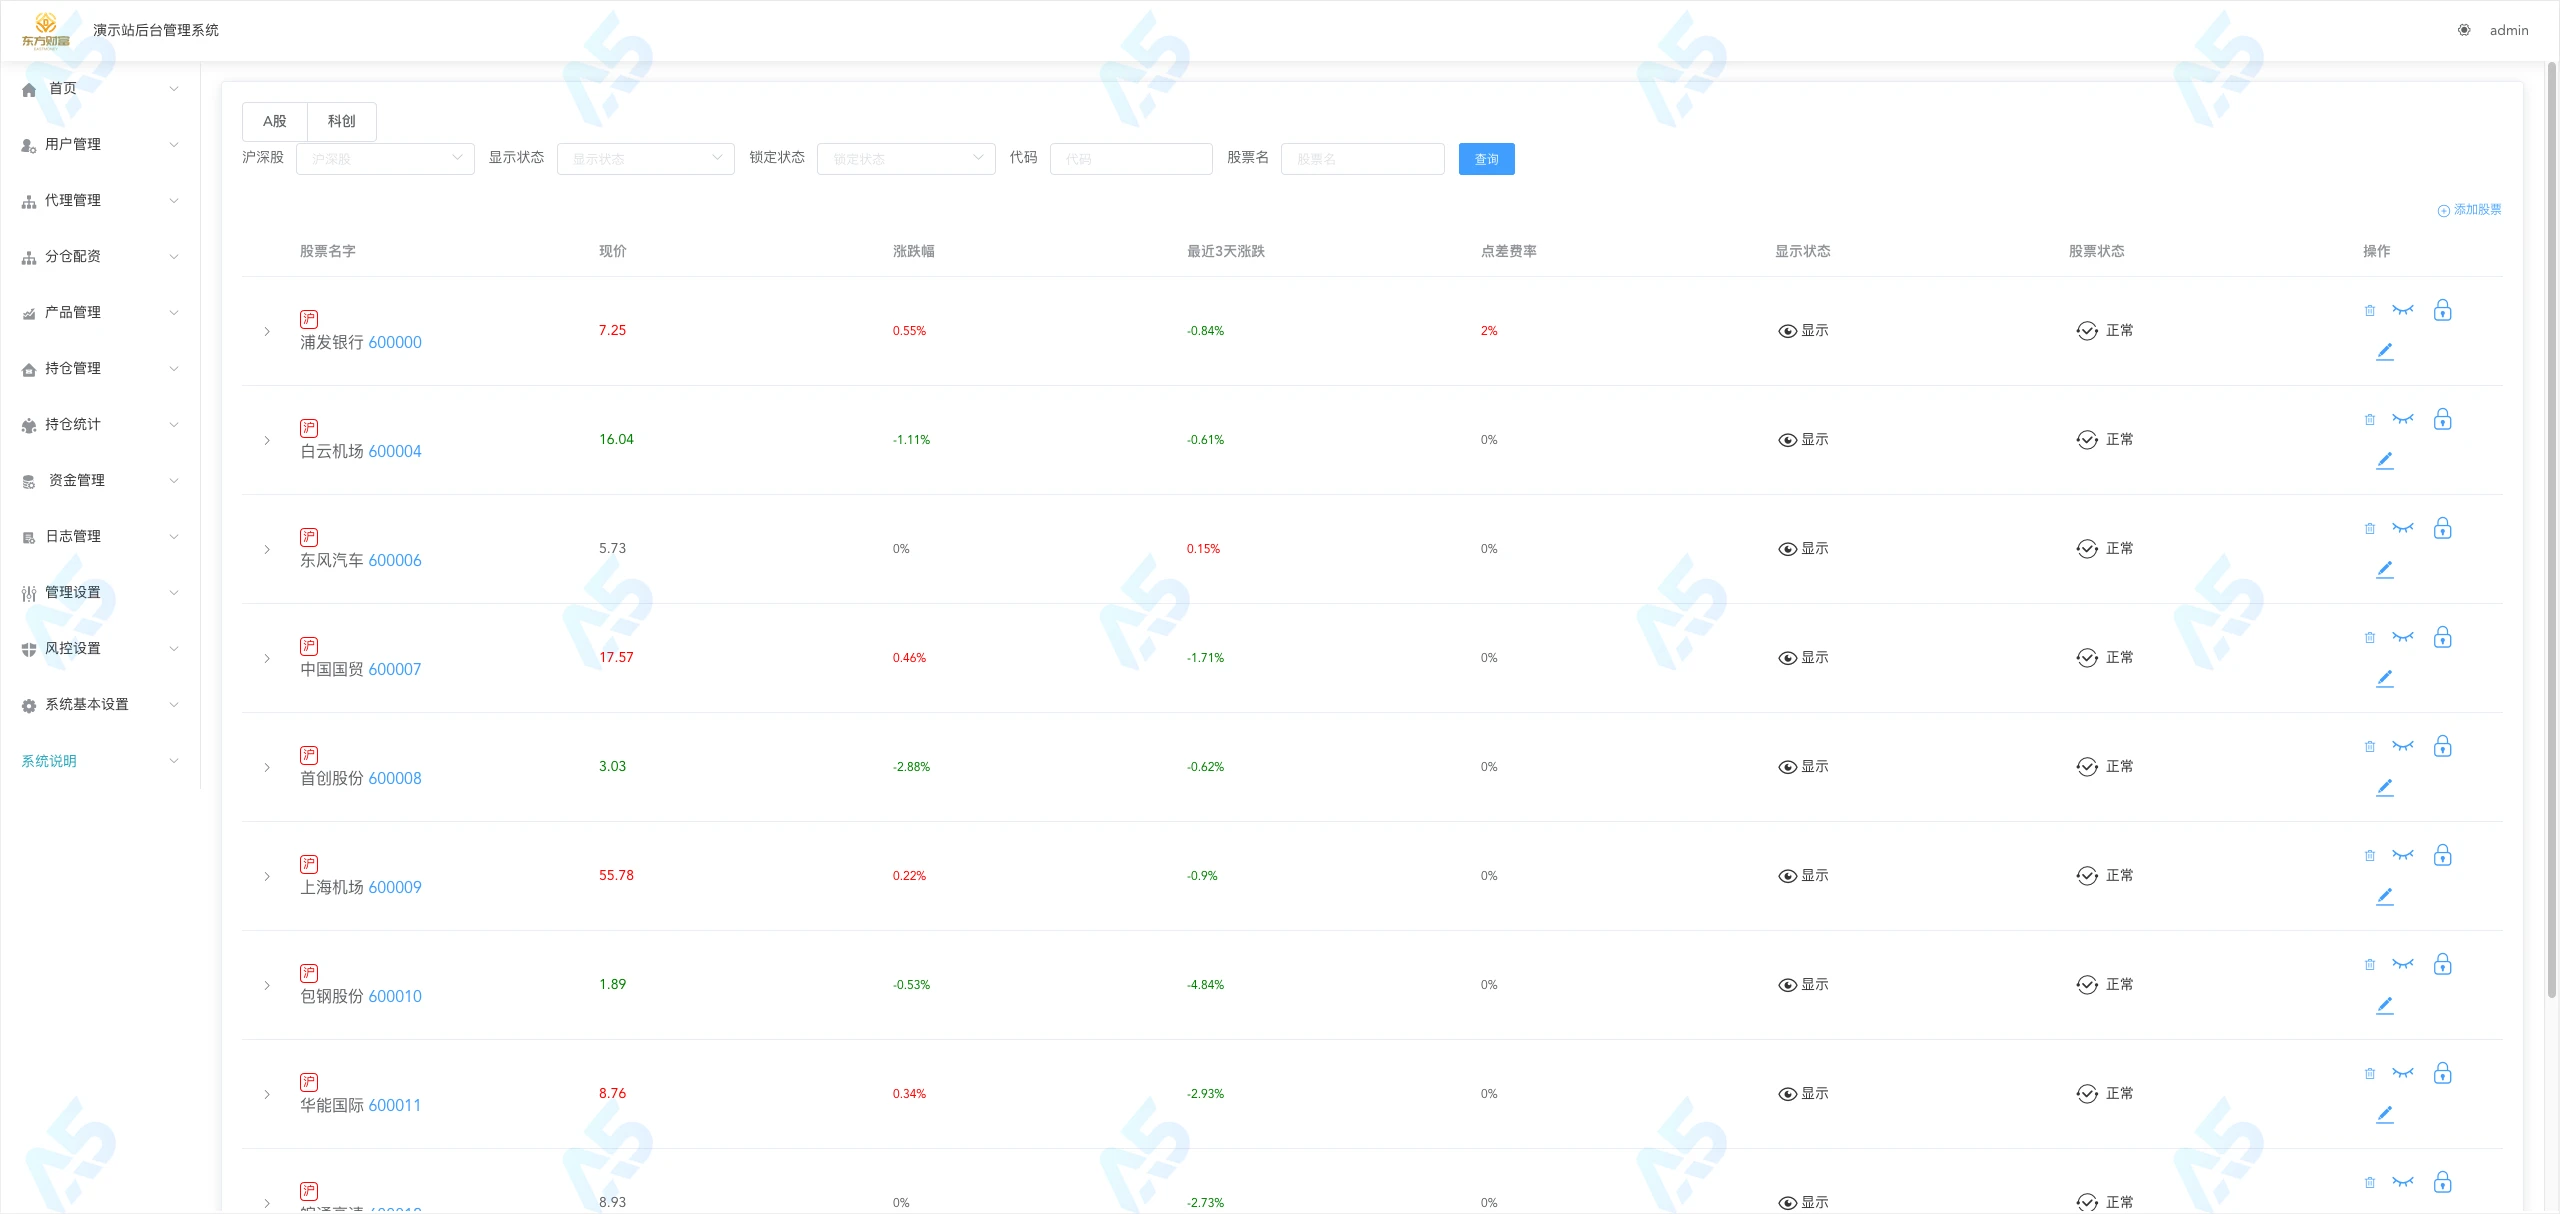This screenshot has width=2560, height=1214.
Task: Open the 沪深股 dropdown filter
Action: click(385, 158)
